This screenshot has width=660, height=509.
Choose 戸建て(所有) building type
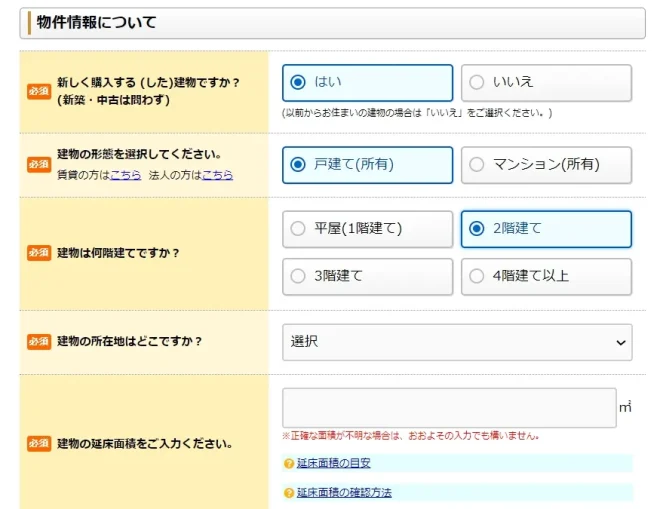click(x=367, y=165)
